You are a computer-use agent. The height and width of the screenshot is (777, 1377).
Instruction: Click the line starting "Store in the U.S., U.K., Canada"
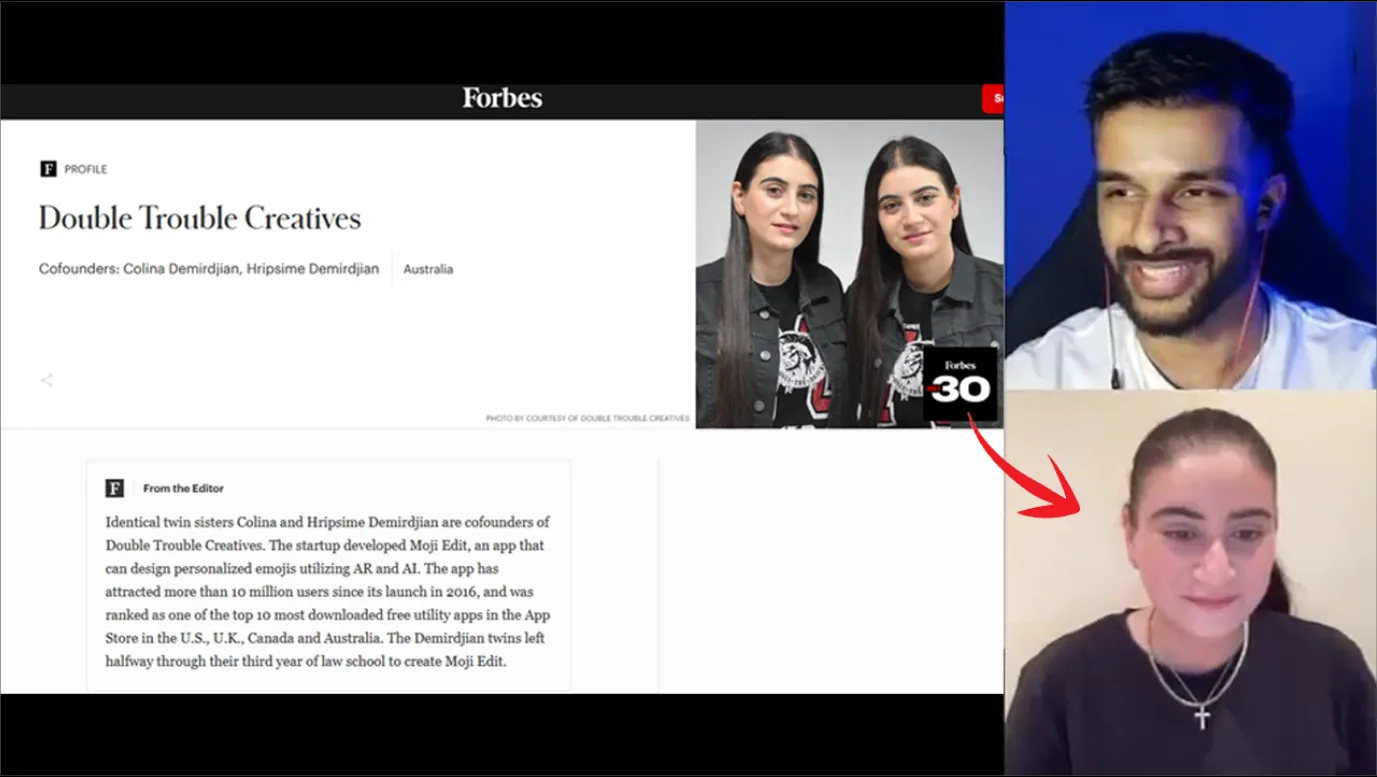[325, 638]
